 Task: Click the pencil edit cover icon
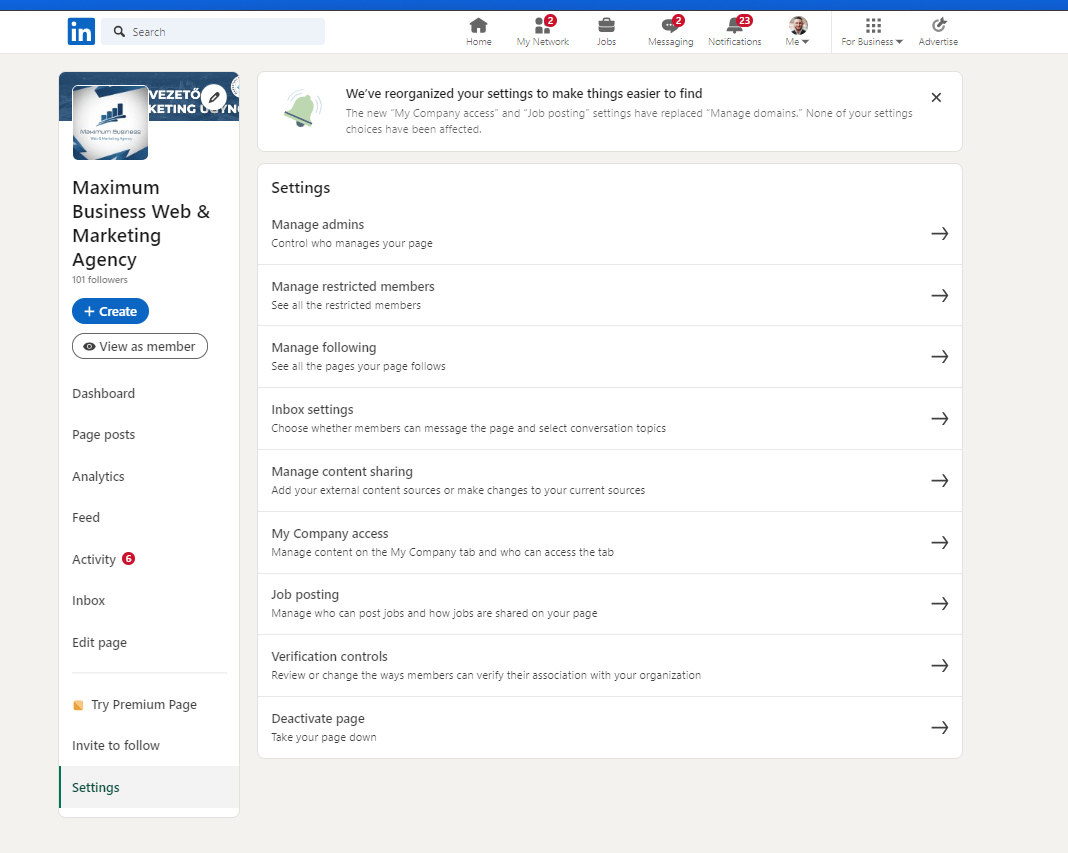(x=214, y=97)
